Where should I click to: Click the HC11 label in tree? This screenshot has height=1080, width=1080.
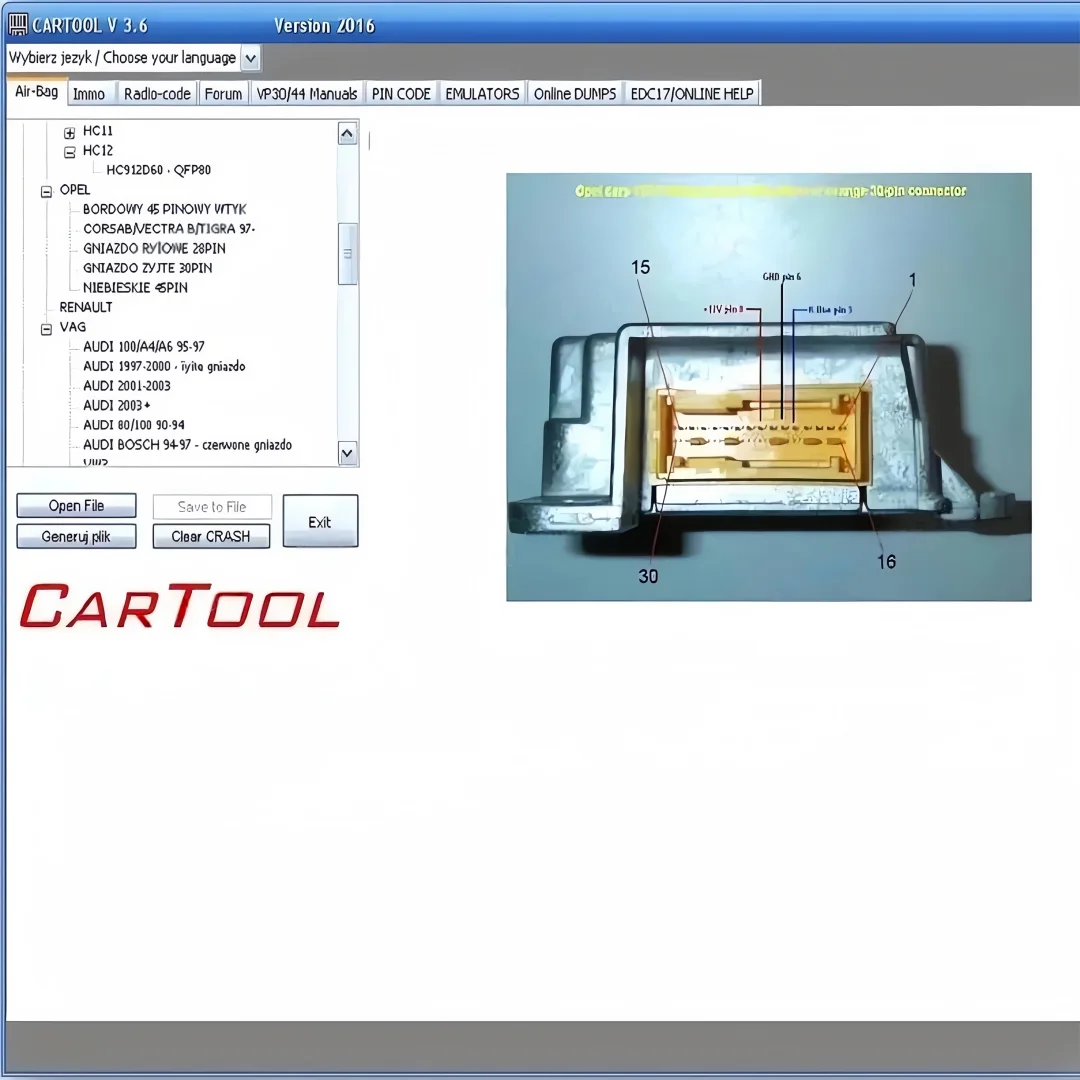point(98,130)
